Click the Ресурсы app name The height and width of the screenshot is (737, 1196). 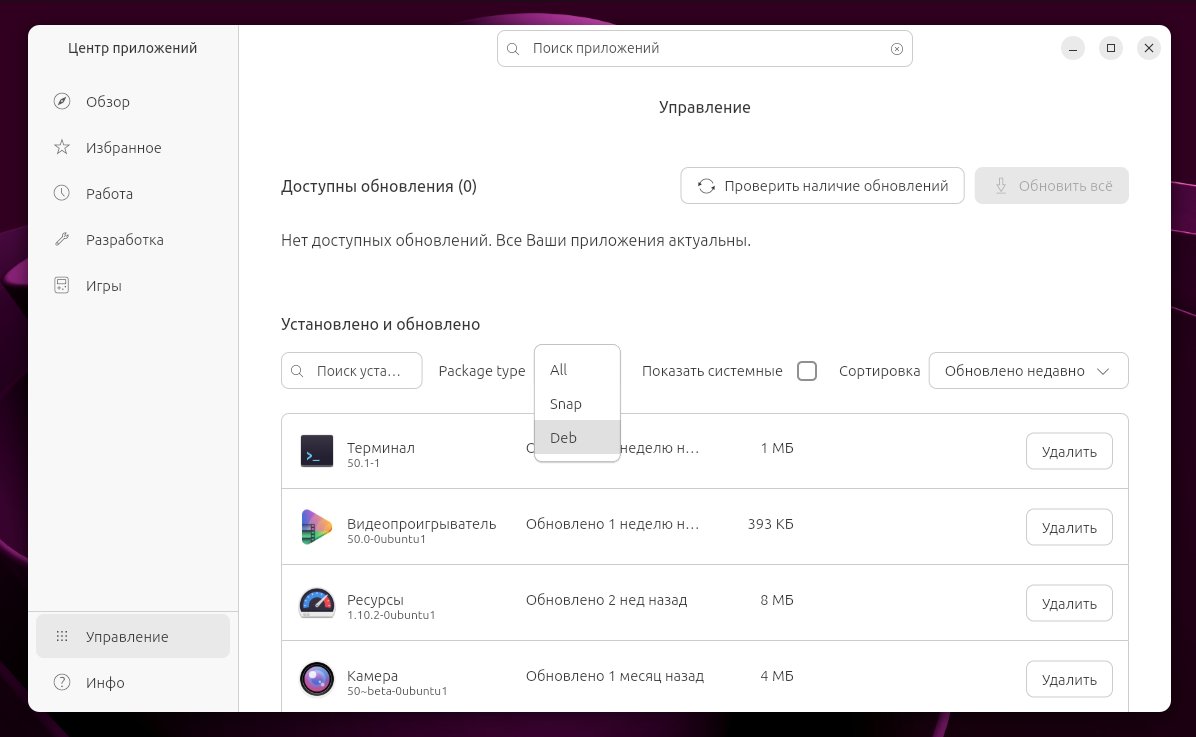pos(375,600)
